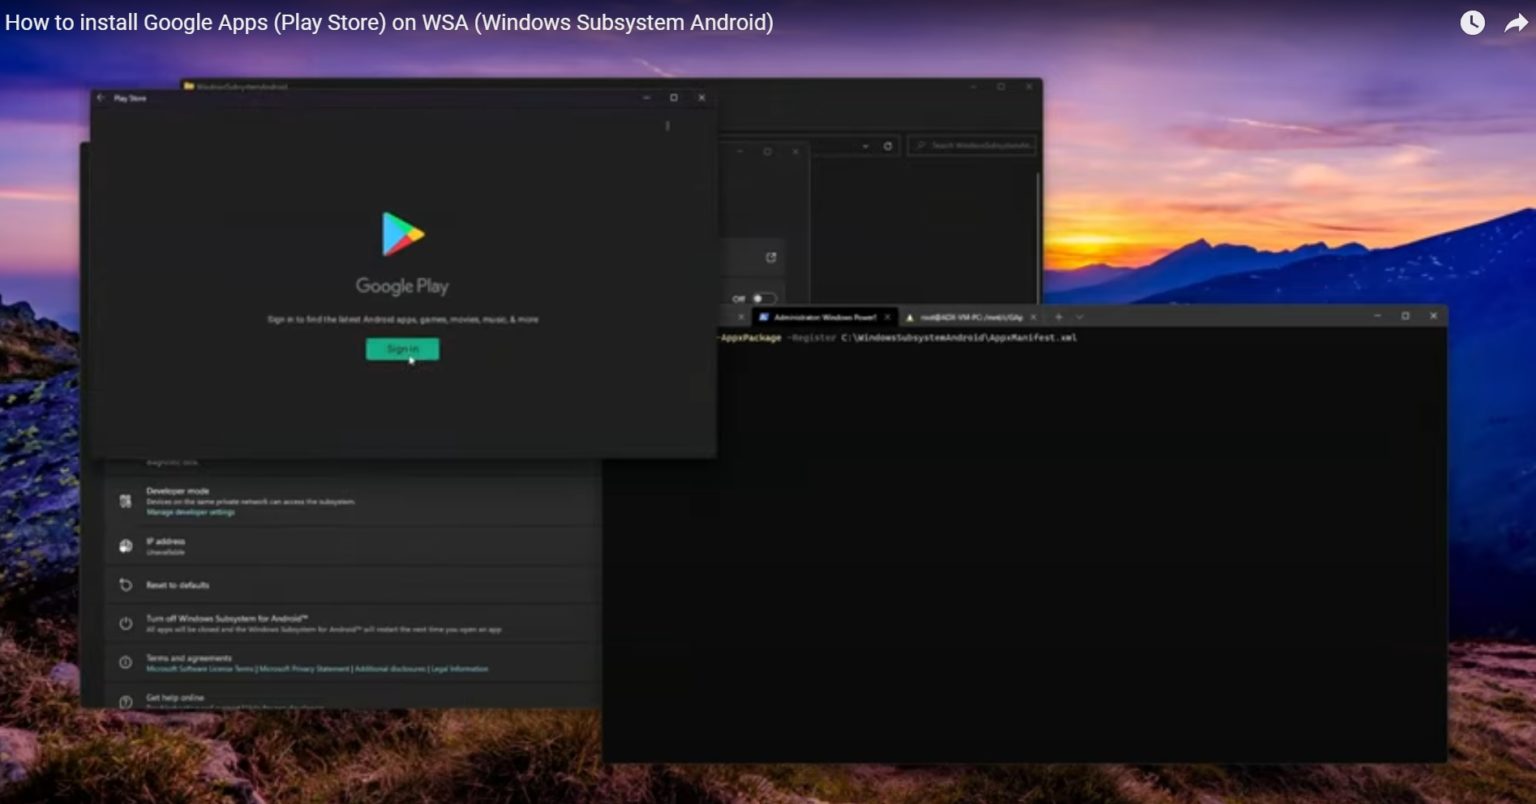This screenshot has width=1536, height=804.
Task: Click the Reset to defaults circular-arrow icon
Action: click(125, 585)
